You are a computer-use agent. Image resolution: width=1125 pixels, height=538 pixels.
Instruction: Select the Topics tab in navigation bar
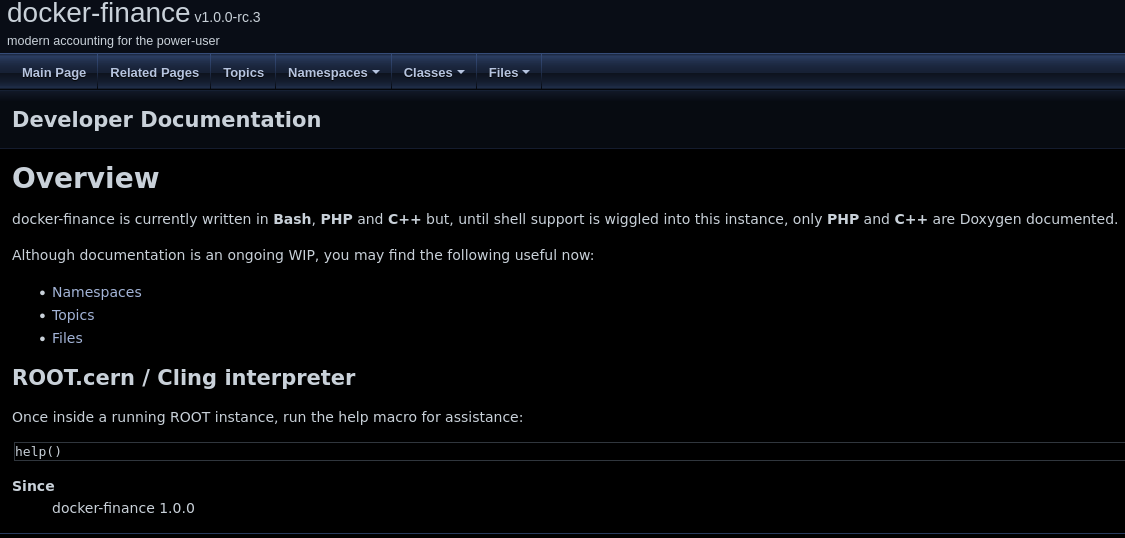[x=243, y=72]
